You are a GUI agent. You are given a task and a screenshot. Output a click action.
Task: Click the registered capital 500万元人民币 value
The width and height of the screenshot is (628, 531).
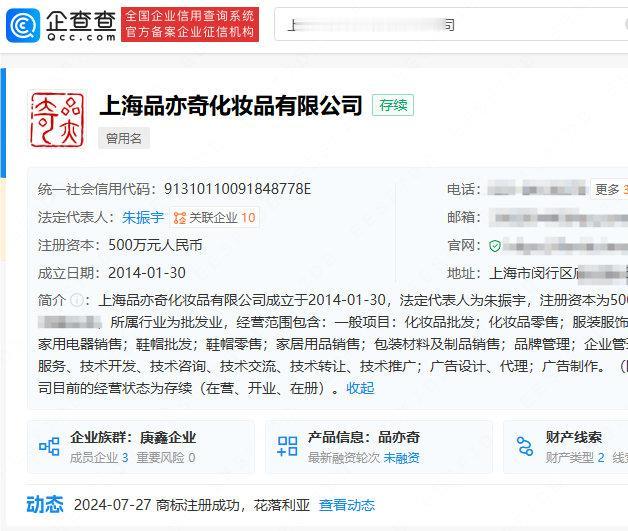[x=155, y=245]
